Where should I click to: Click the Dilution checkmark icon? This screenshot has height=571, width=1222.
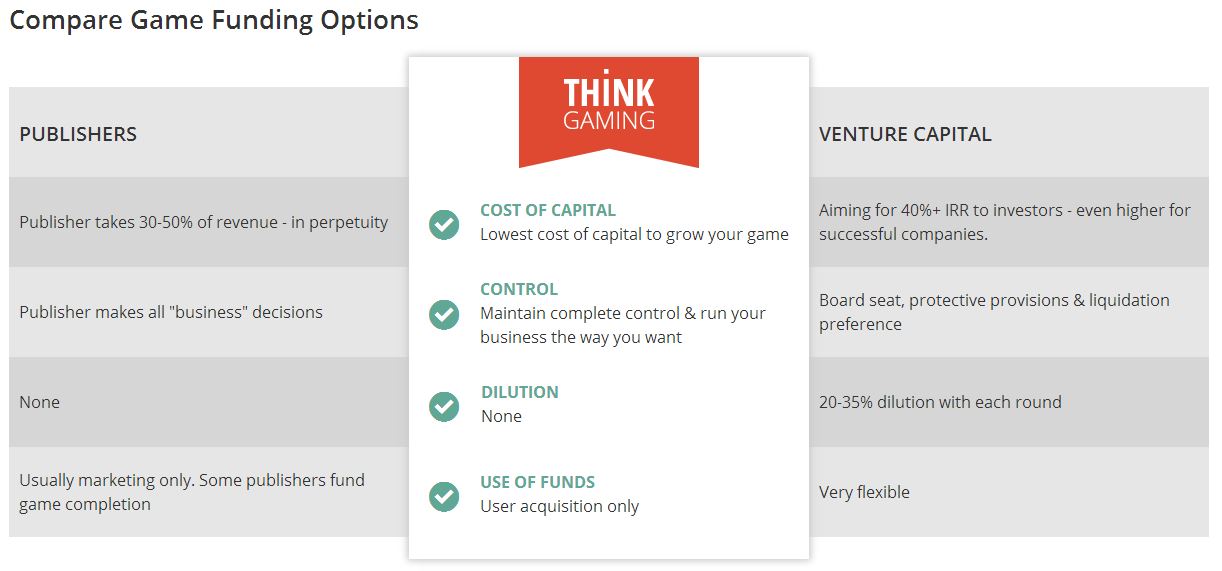[444, 405]
